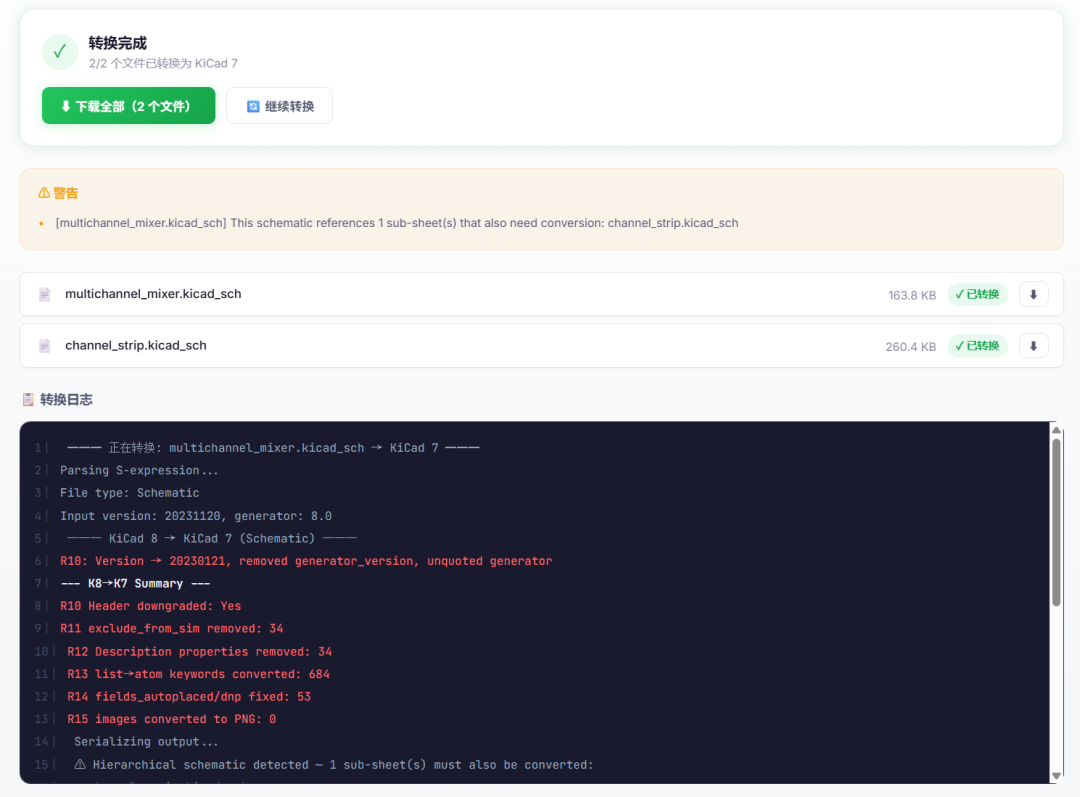Select the multichannel_mixer.kicad_sch file name

(153, 294)
